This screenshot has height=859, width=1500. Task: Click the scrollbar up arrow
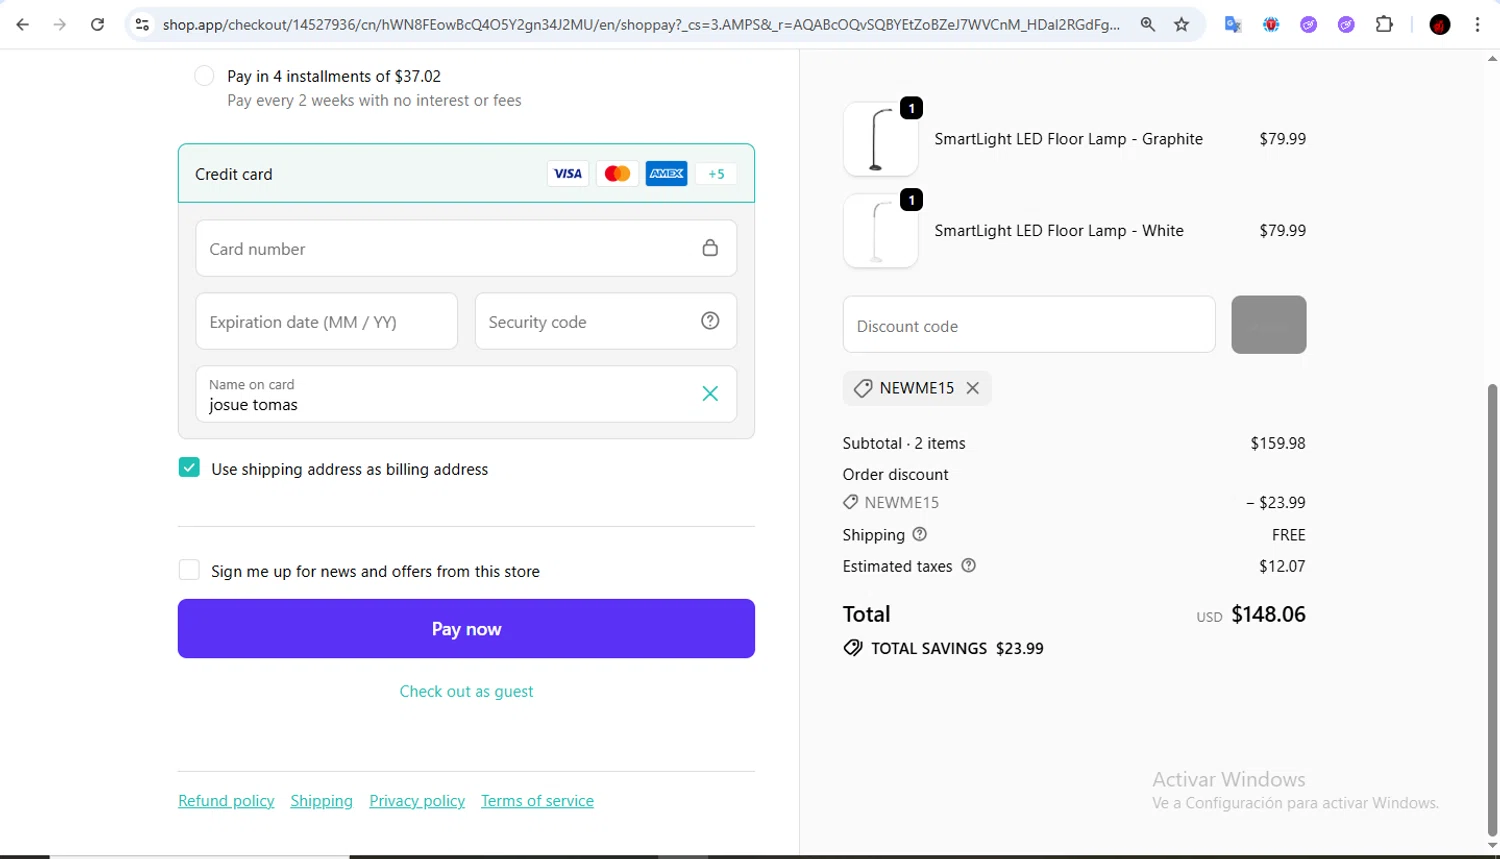(1493, 58)
